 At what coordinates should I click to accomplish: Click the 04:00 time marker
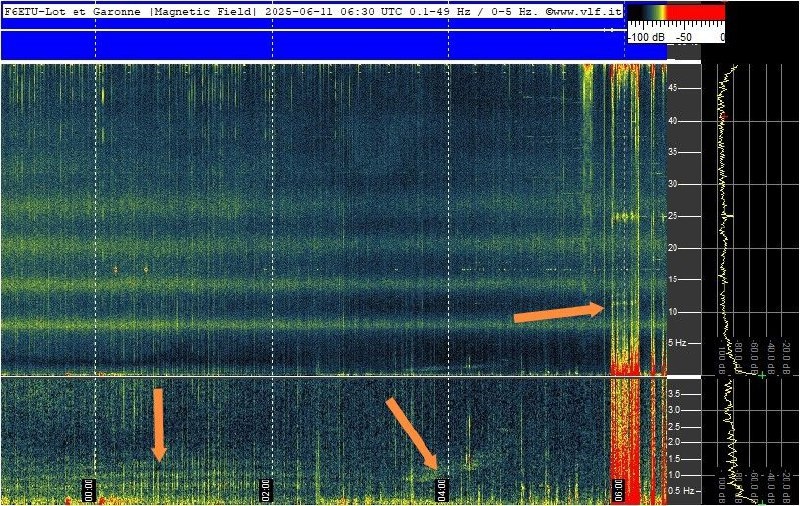pos(441,490)
